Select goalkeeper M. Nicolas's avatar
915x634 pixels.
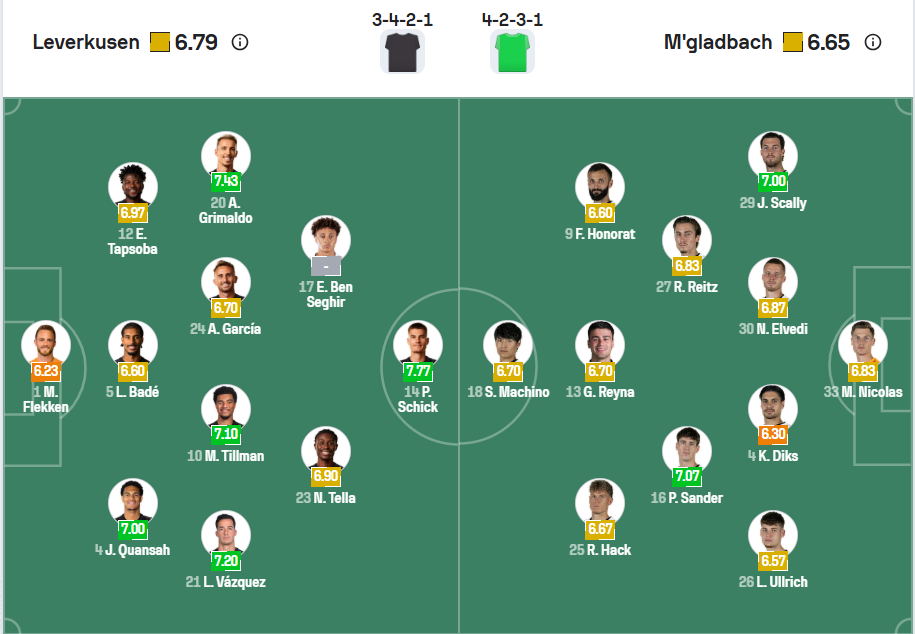863,346
